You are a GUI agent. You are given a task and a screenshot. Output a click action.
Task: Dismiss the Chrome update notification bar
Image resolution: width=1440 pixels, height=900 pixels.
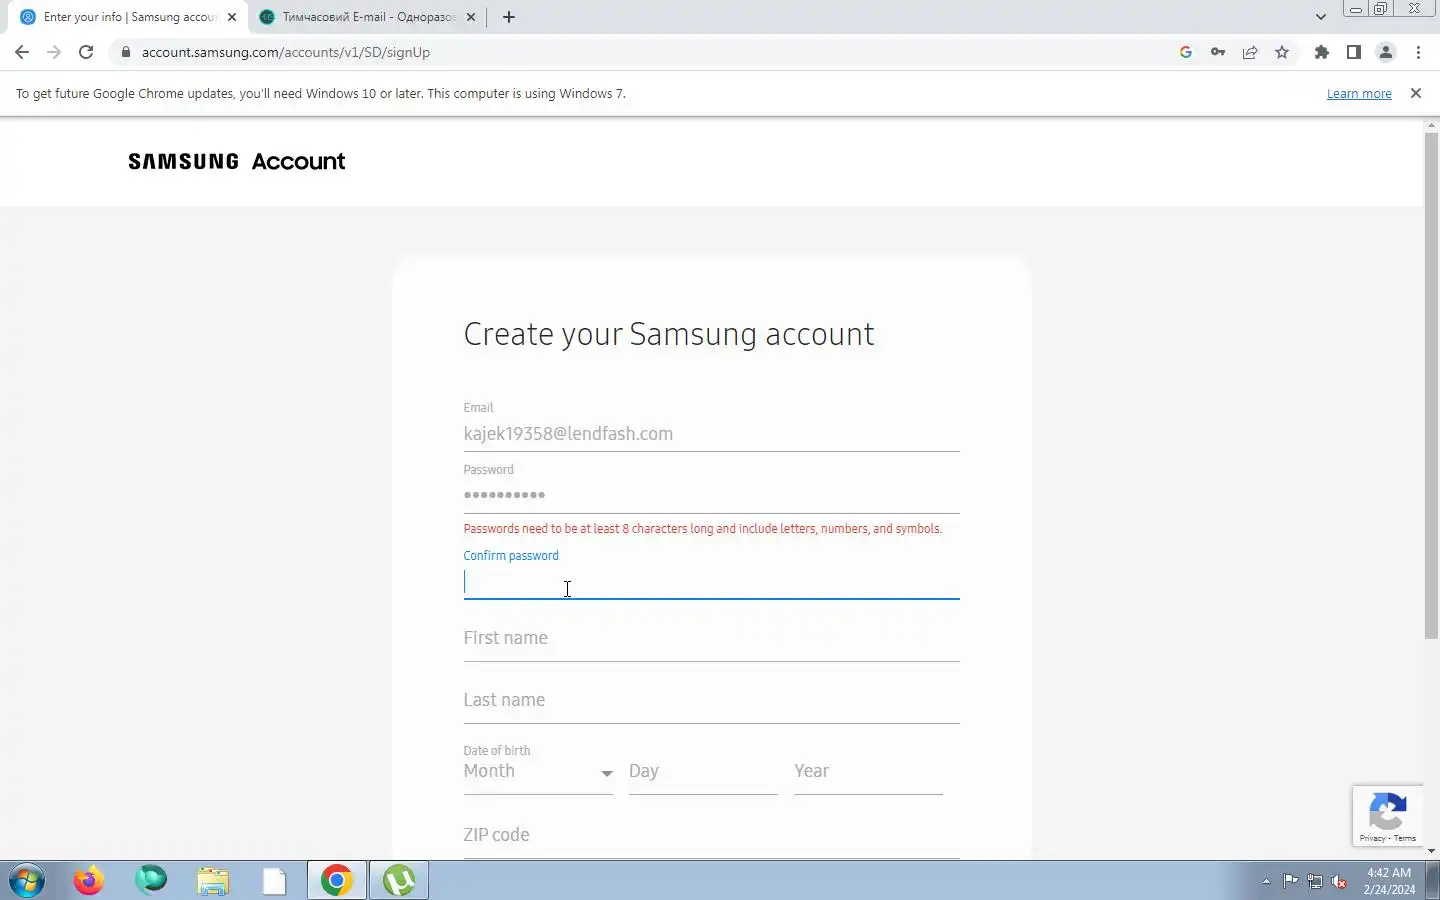(1415, 93)
